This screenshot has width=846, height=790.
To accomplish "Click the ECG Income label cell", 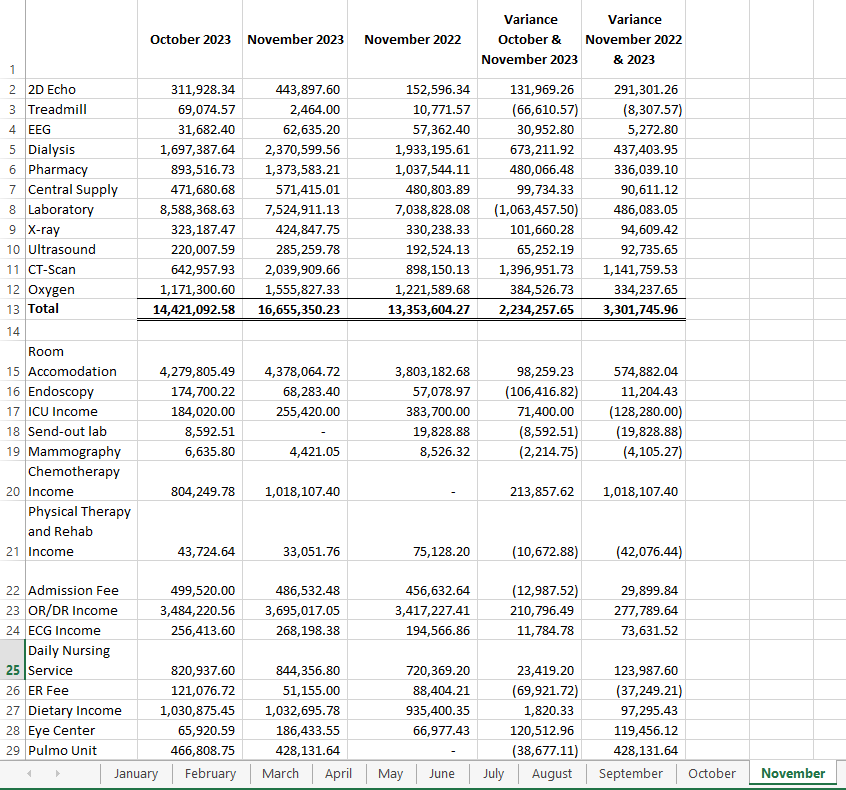I will tap(81, 630).
